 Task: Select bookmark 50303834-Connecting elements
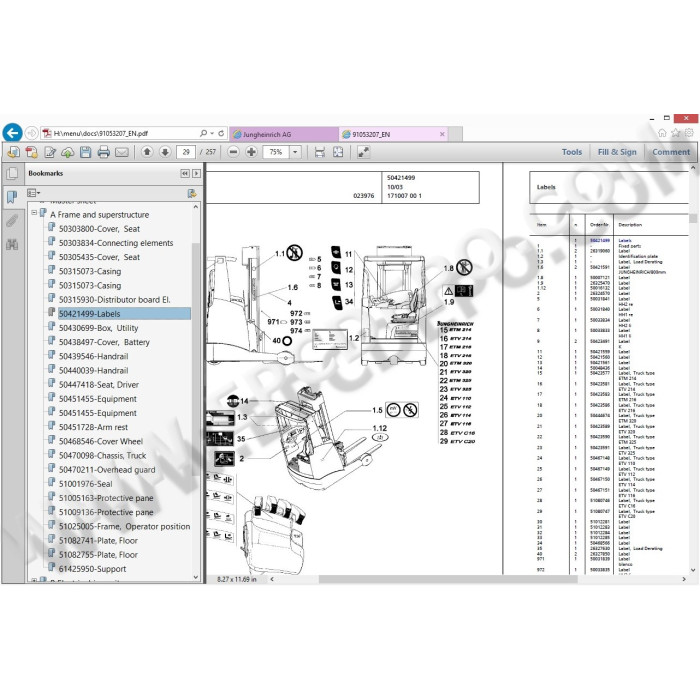[x=116, y=243]
